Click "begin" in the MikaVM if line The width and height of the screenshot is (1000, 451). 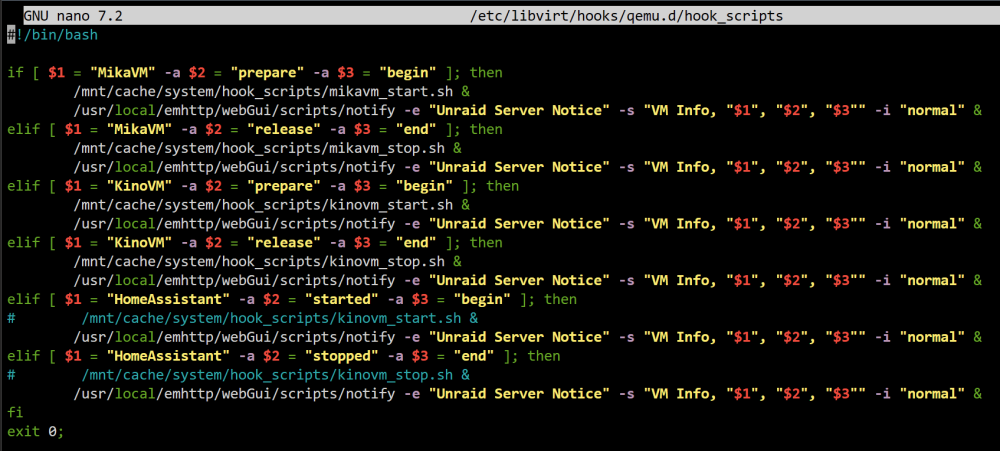[x=408, y=72]
